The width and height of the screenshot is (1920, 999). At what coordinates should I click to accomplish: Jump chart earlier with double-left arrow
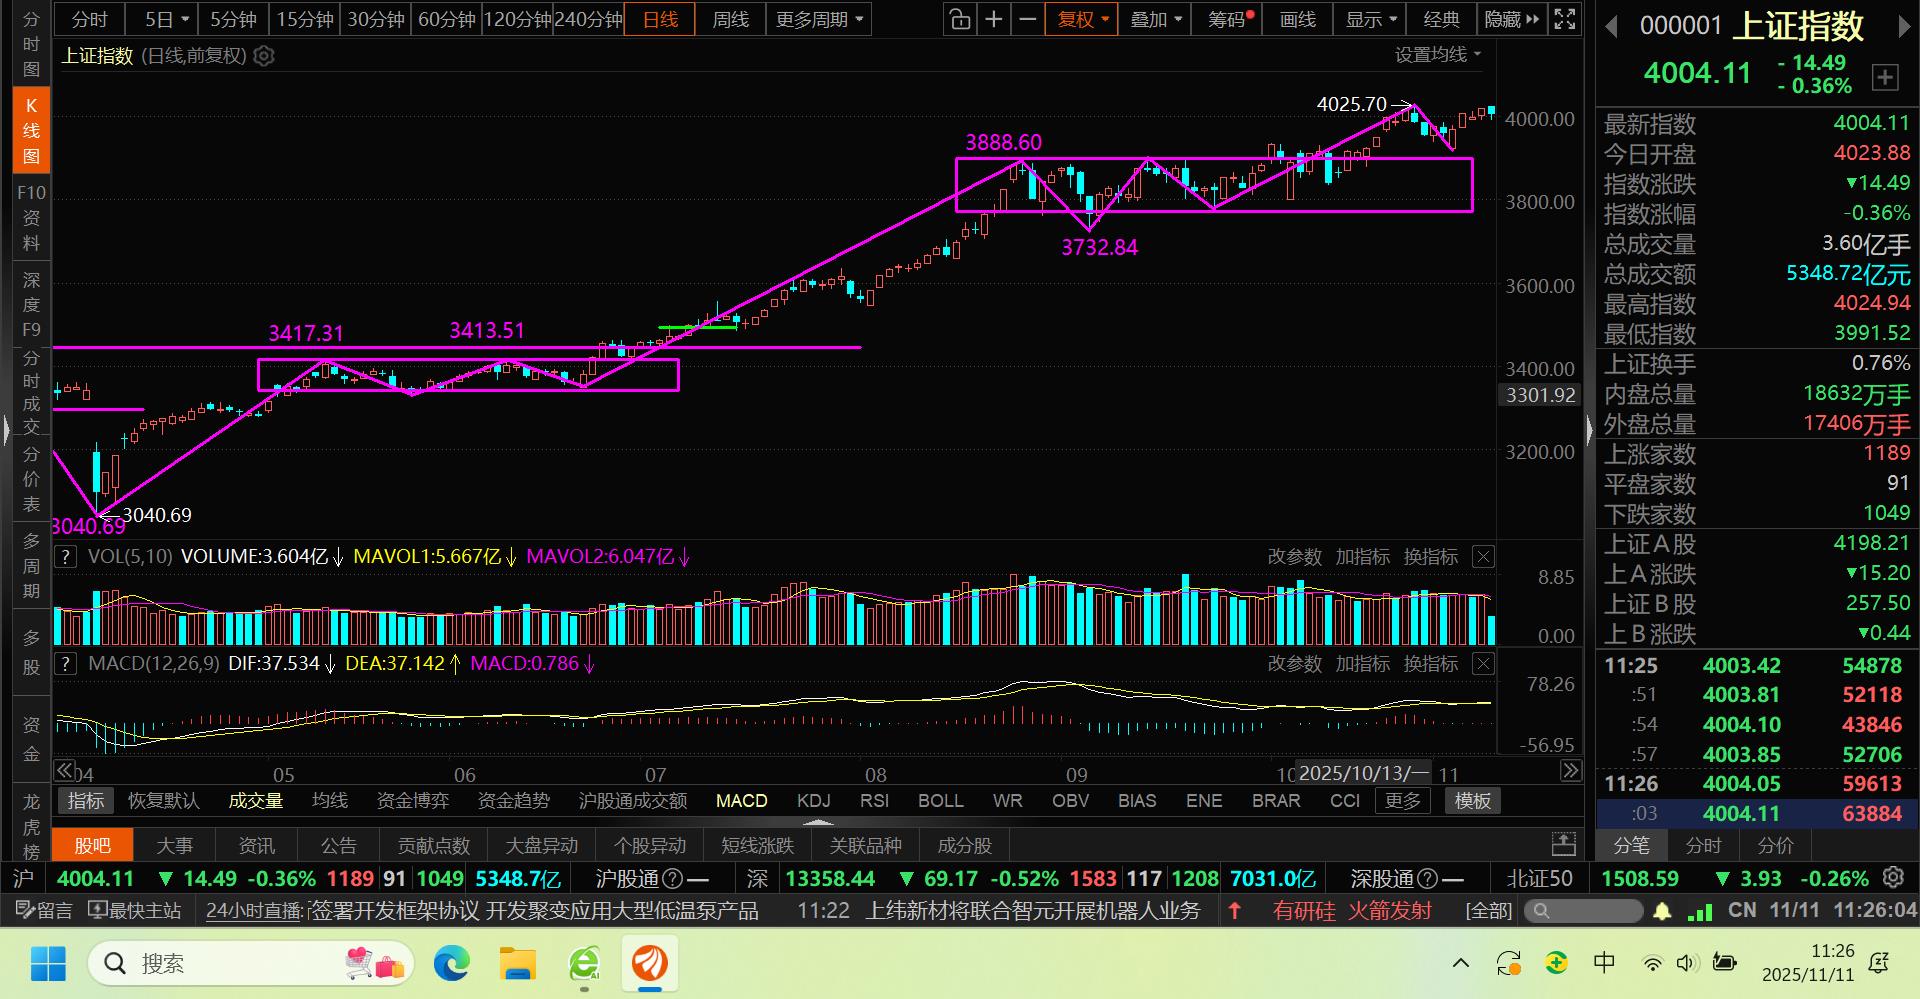pos(64,770)
